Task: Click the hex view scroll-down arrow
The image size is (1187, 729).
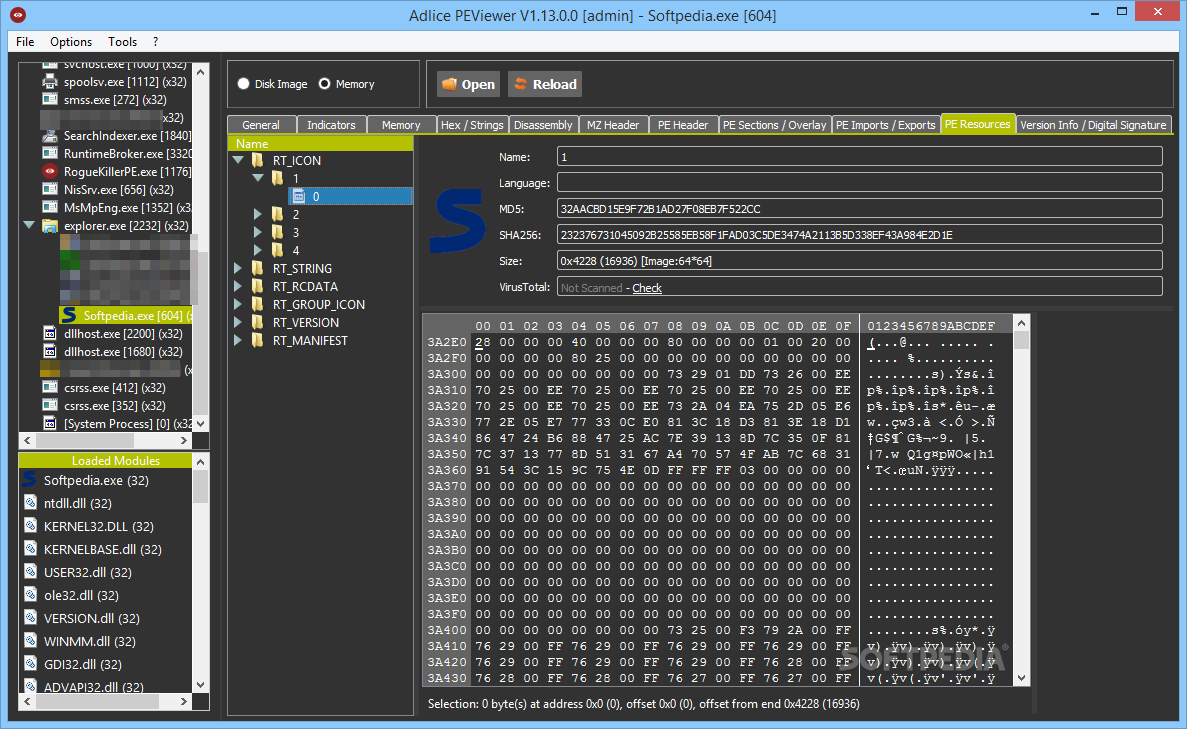Action: (1021, 678)
